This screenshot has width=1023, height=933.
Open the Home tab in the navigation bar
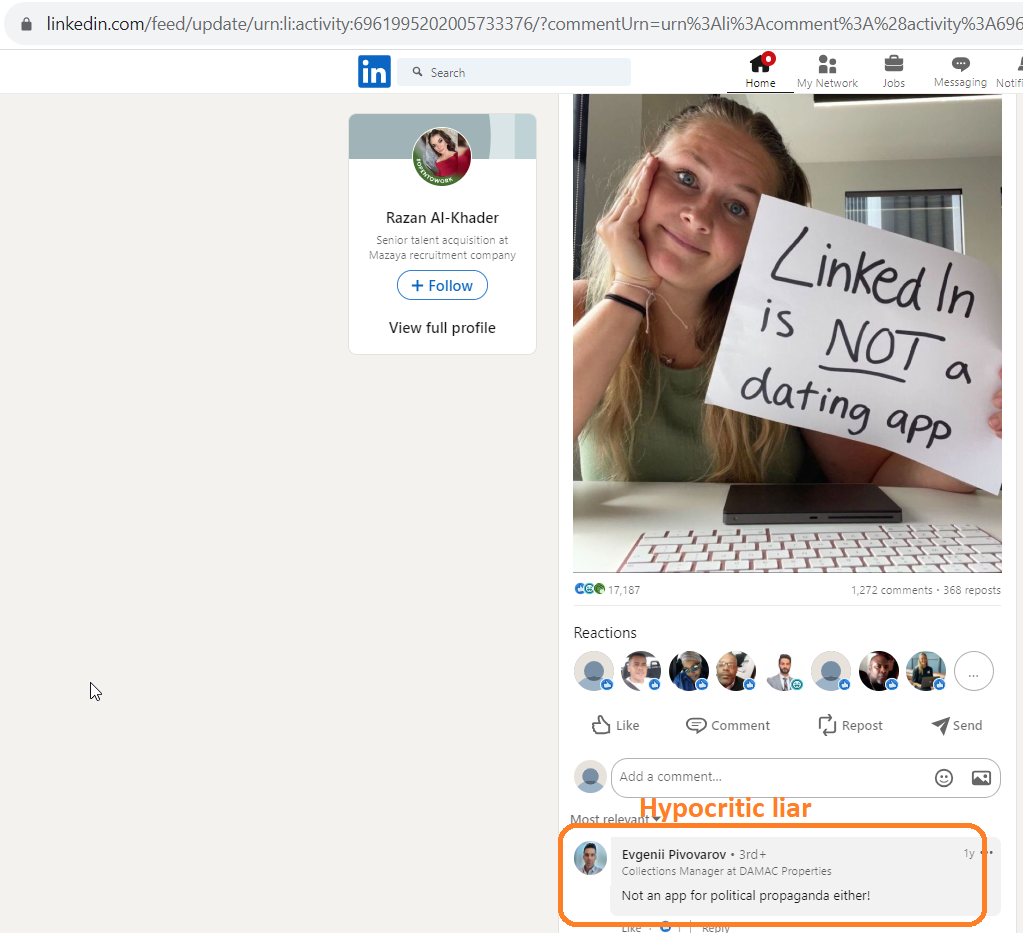[x=760, y=71]
